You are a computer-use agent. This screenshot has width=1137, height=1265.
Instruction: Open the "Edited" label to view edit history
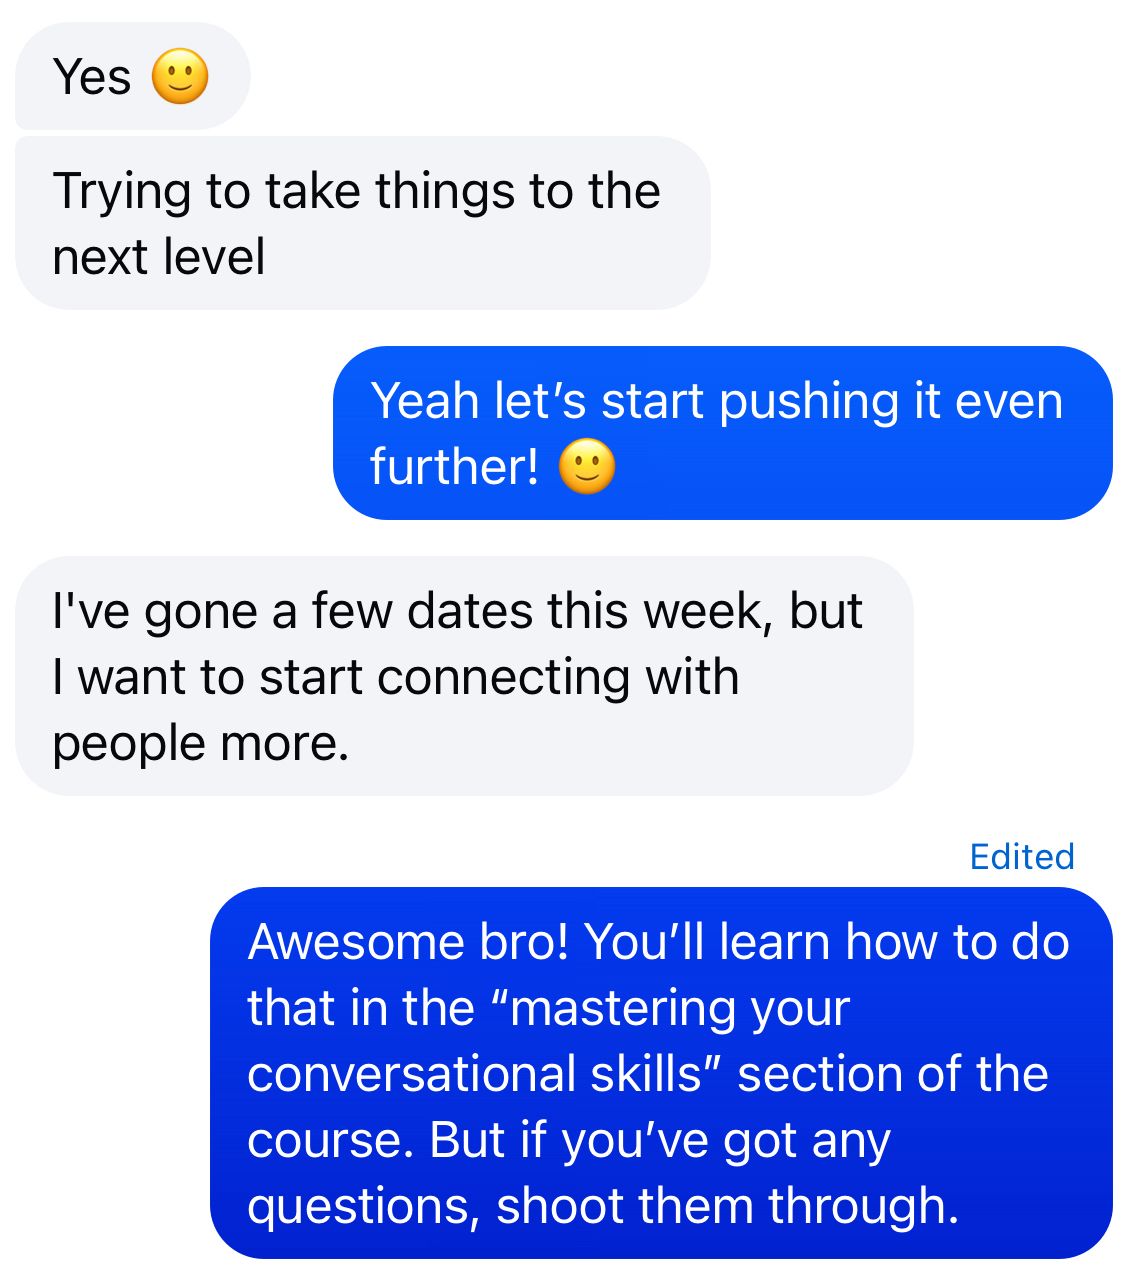1022,857
